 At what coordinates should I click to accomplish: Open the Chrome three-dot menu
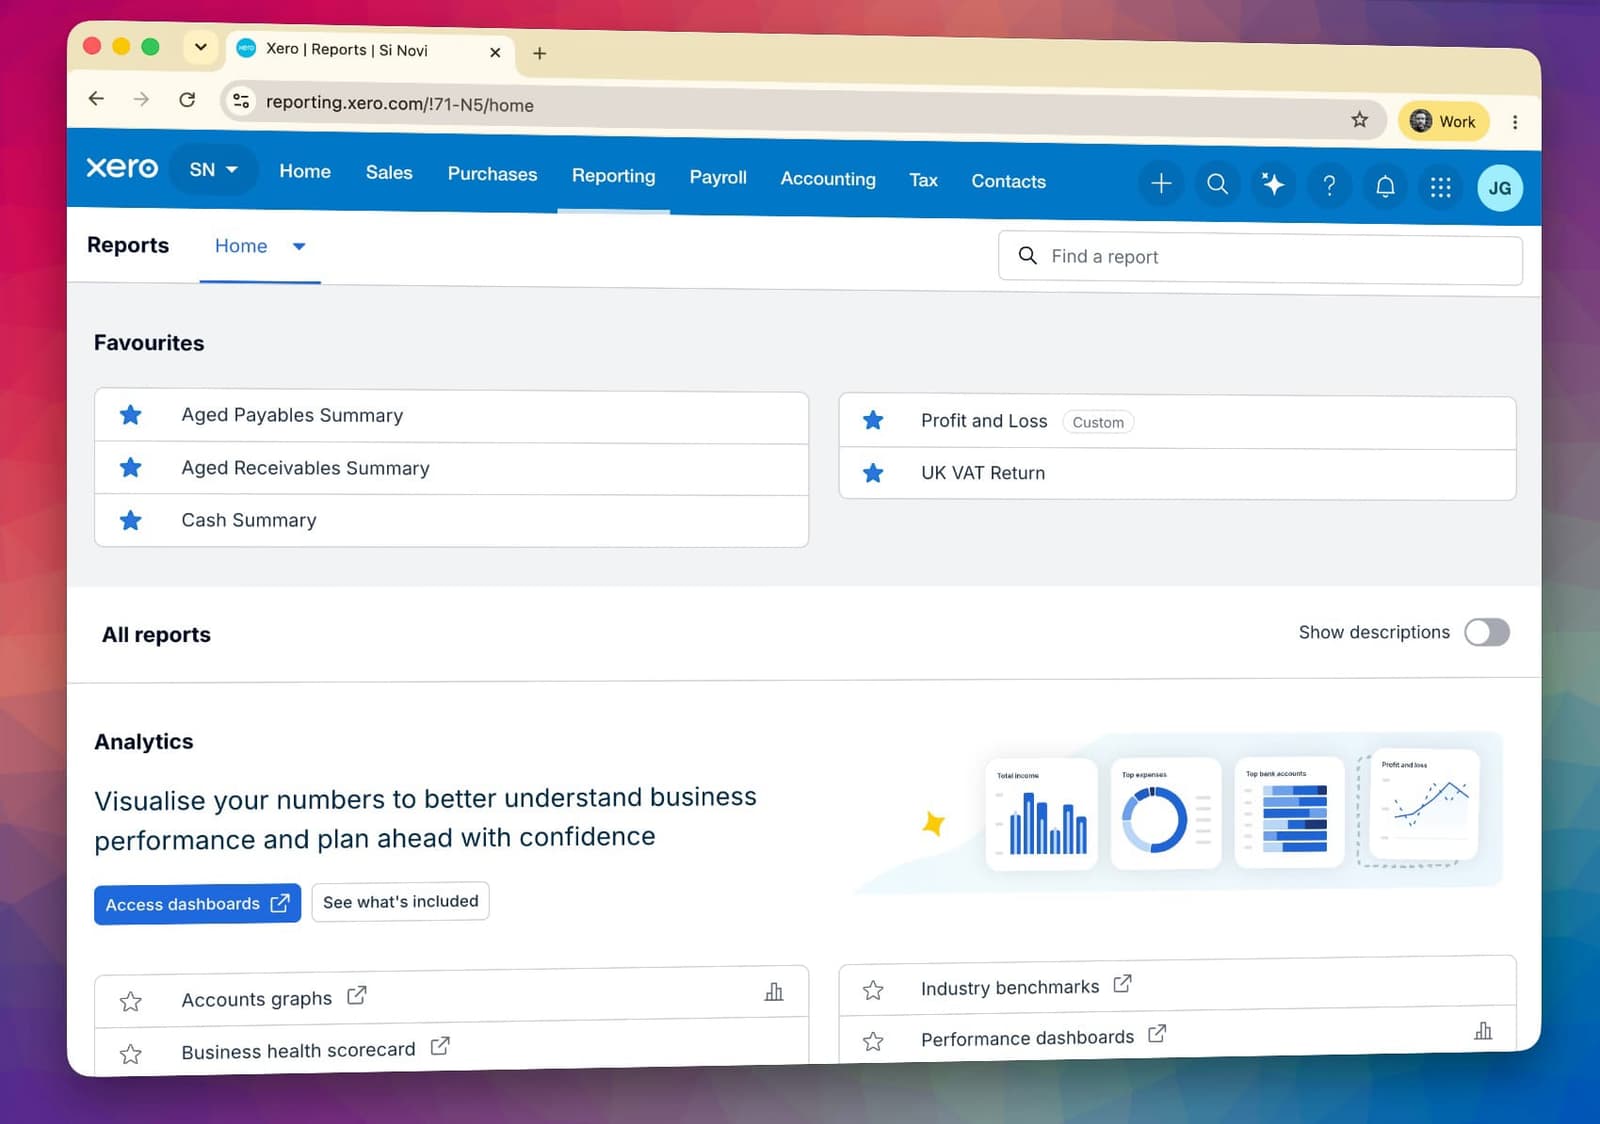coord(1515,122)
